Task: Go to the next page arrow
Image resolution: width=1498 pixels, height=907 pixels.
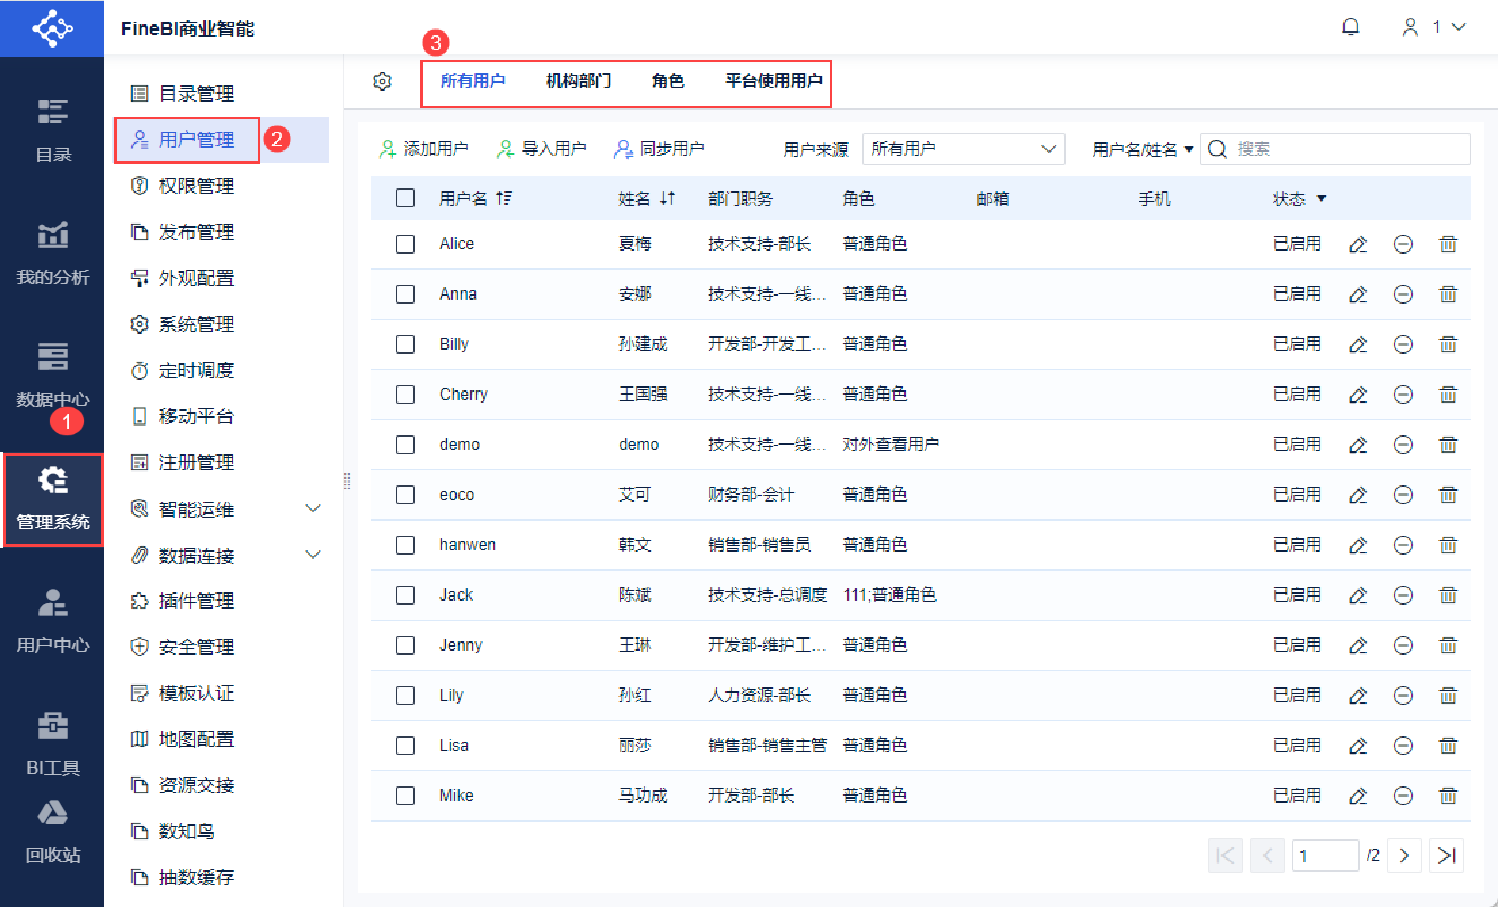Action: (1404, 855)
